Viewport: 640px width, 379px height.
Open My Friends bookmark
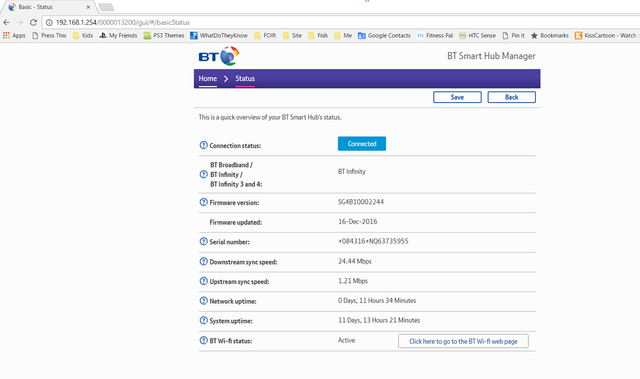point(118,35)
